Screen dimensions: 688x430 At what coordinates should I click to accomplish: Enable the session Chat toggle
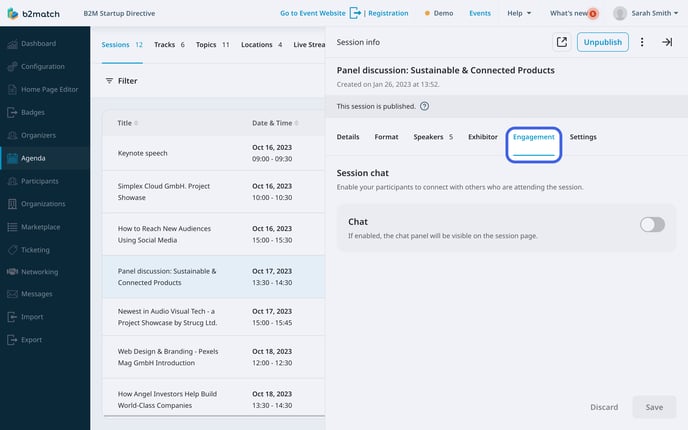[652, 225]
